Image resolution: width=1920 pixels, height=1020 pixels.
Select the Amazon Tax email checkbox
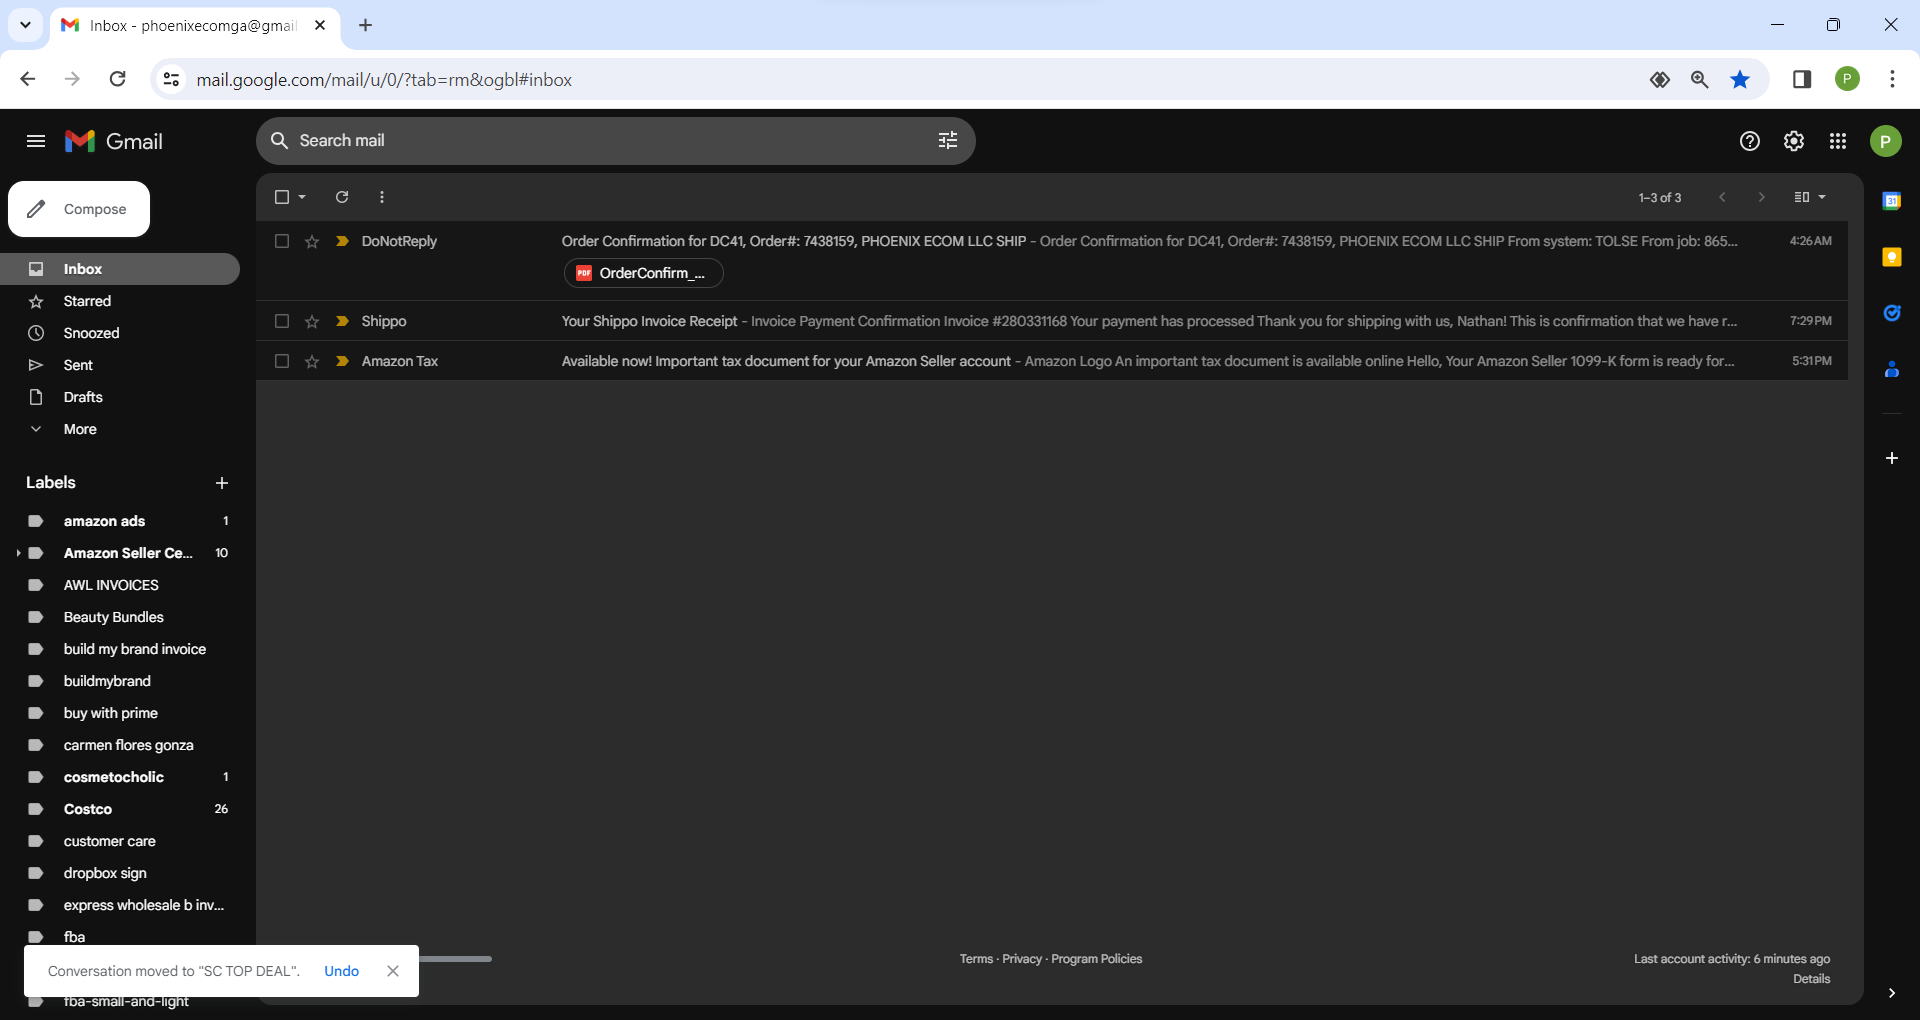282,361
